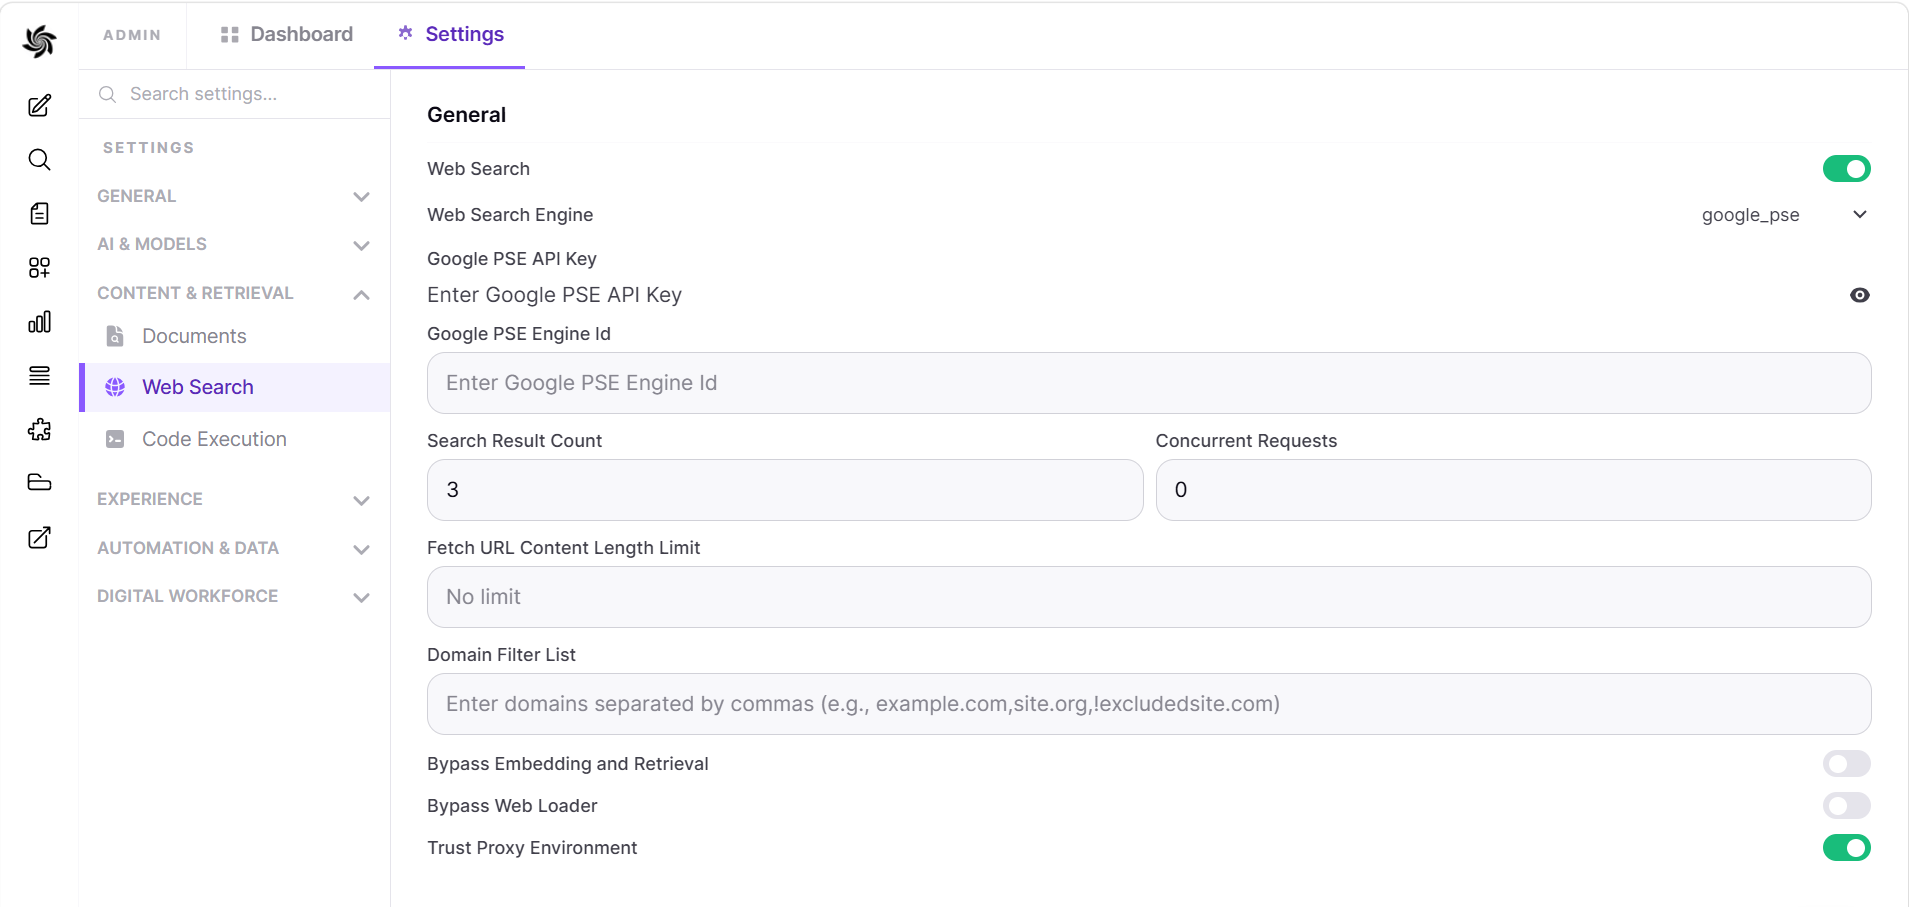Image resolution: width=1912 pixels, height=907 pixels.
Task: Open the notes document icon in left rail
Action: tap(39, 213)
